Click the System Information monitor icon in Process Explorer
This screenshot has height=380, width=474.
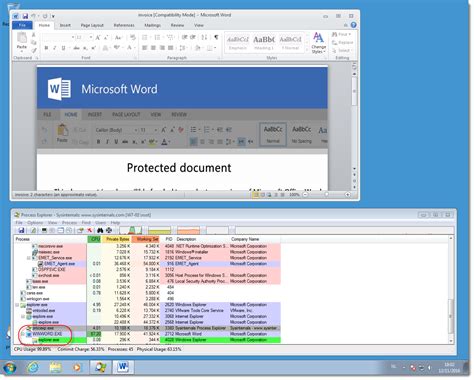point(44,230)
